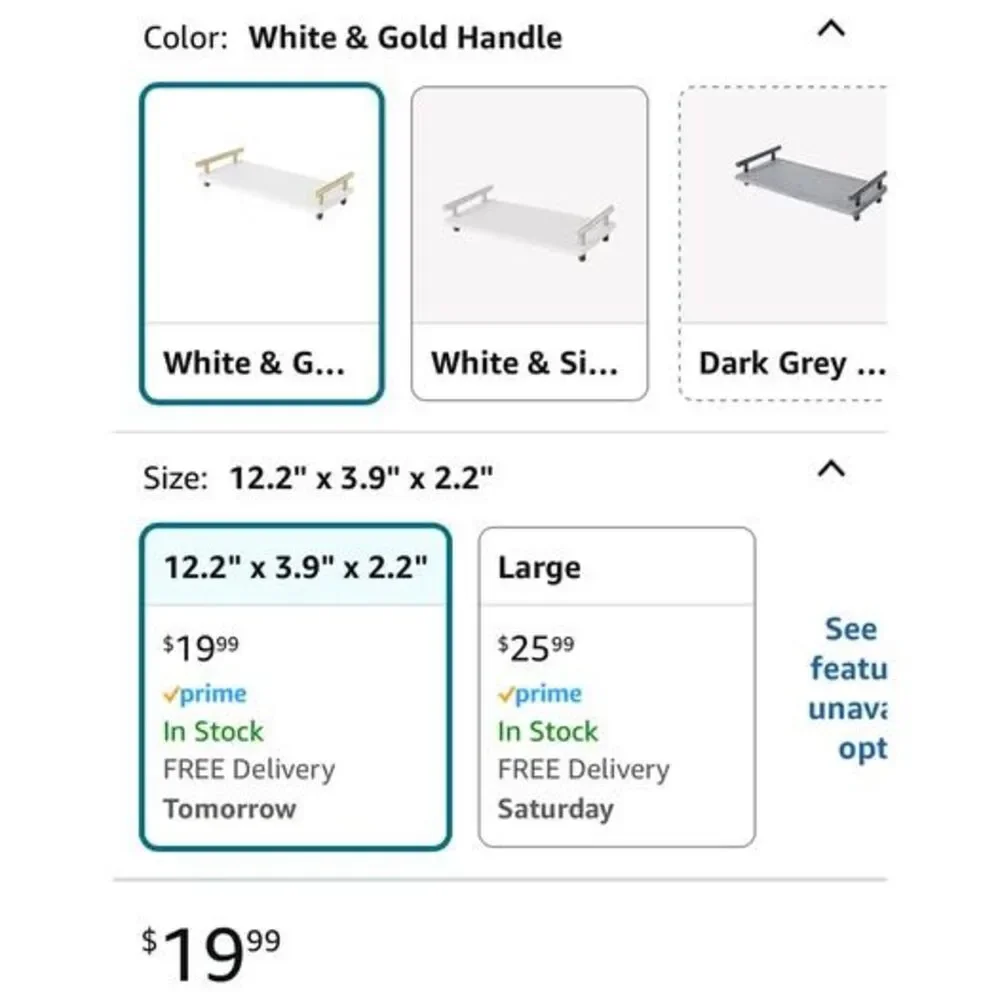Image resolution: width=1000 pixels, height=1000 pixels.
Task: Click the gold-handled tray thumbnail image
Action: pyautogui.click(x=275, y=183)
